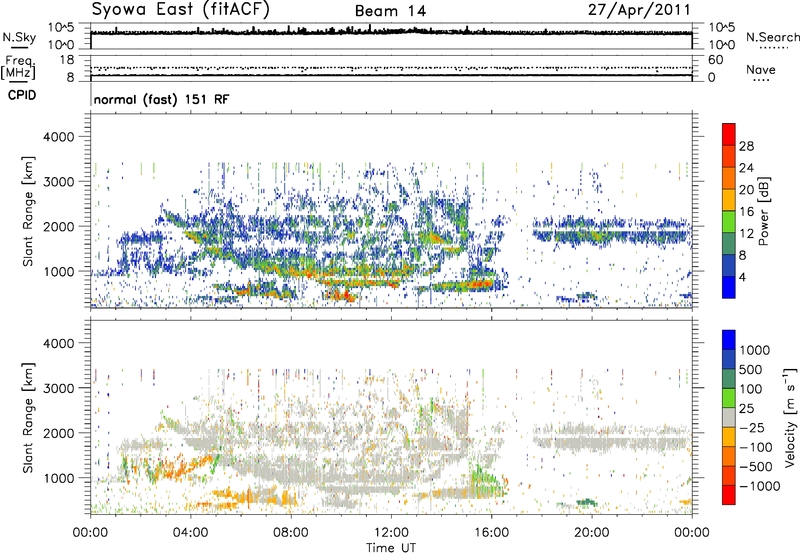The image size is (800, 554).
Task: Pick the bright blue bottom segment of the Power colorbar
Action: (729, 287)
